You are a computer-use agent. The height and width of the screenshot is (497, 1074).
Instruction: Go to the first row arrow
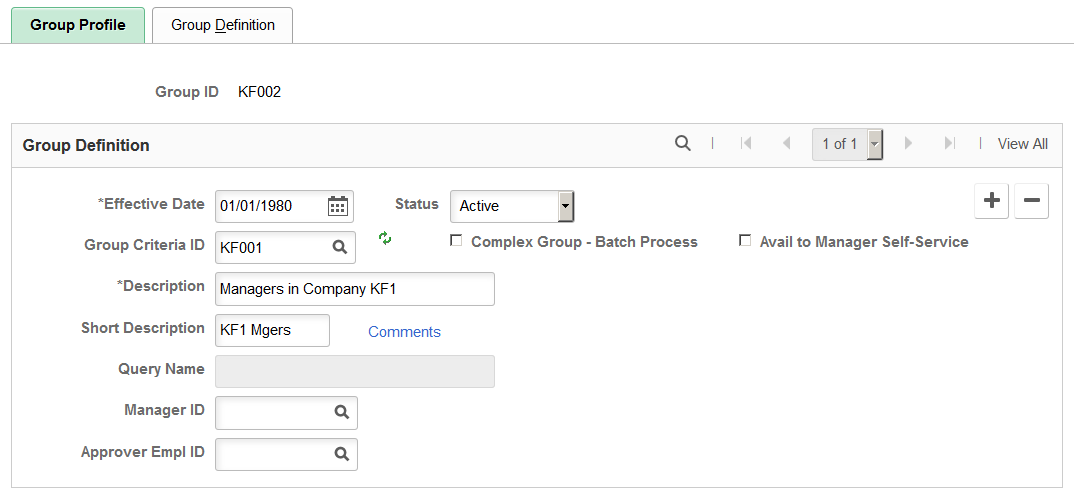point(746,143)
